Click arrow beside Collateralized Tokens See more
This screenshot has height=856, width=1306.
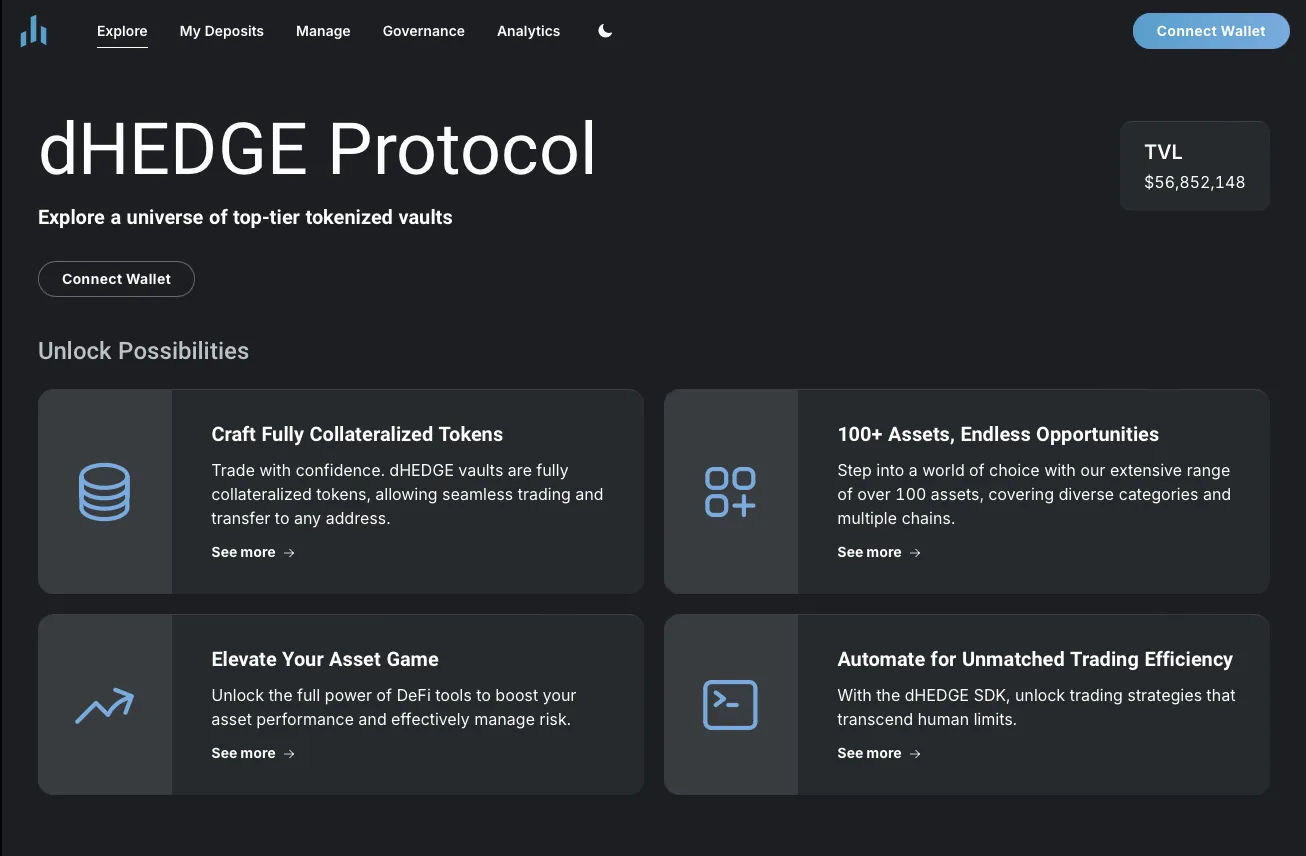coord(289,553)
